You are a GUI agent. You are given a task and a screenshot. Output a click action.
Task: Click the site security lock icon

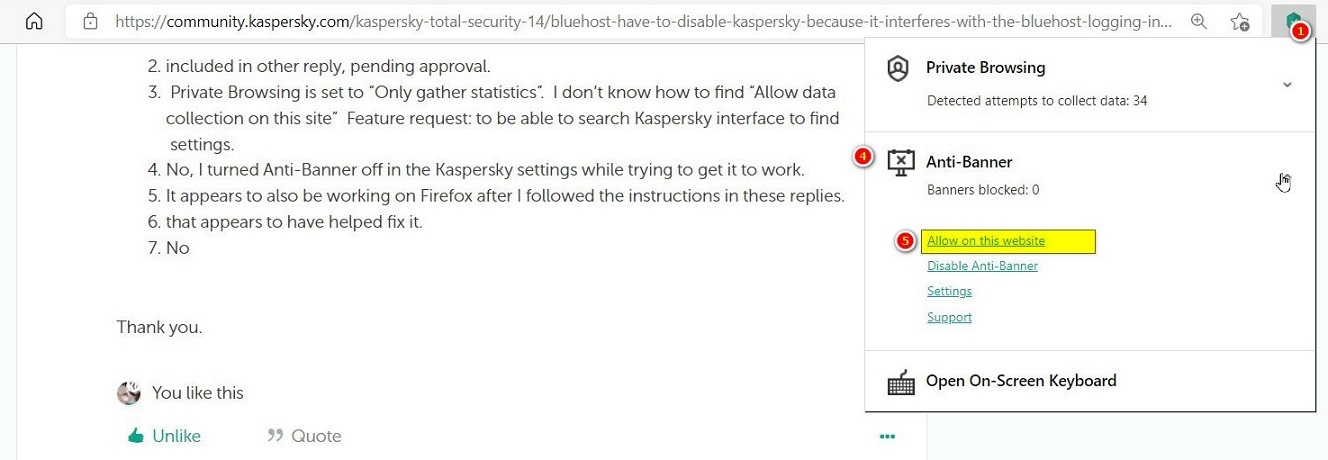click(x=91, y=20)
